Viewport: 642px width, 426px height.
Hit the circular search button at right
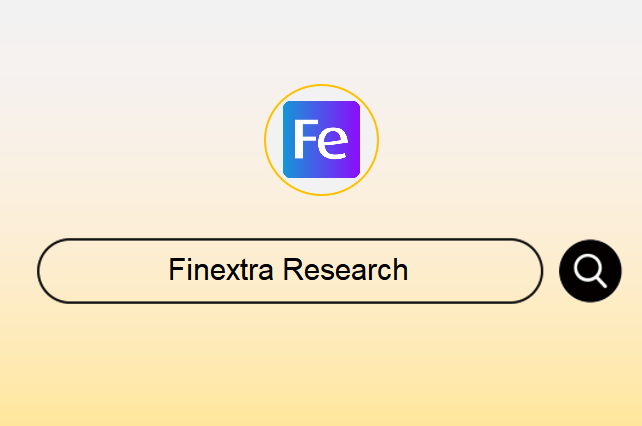pyautogui.click(x=590, y=271)
